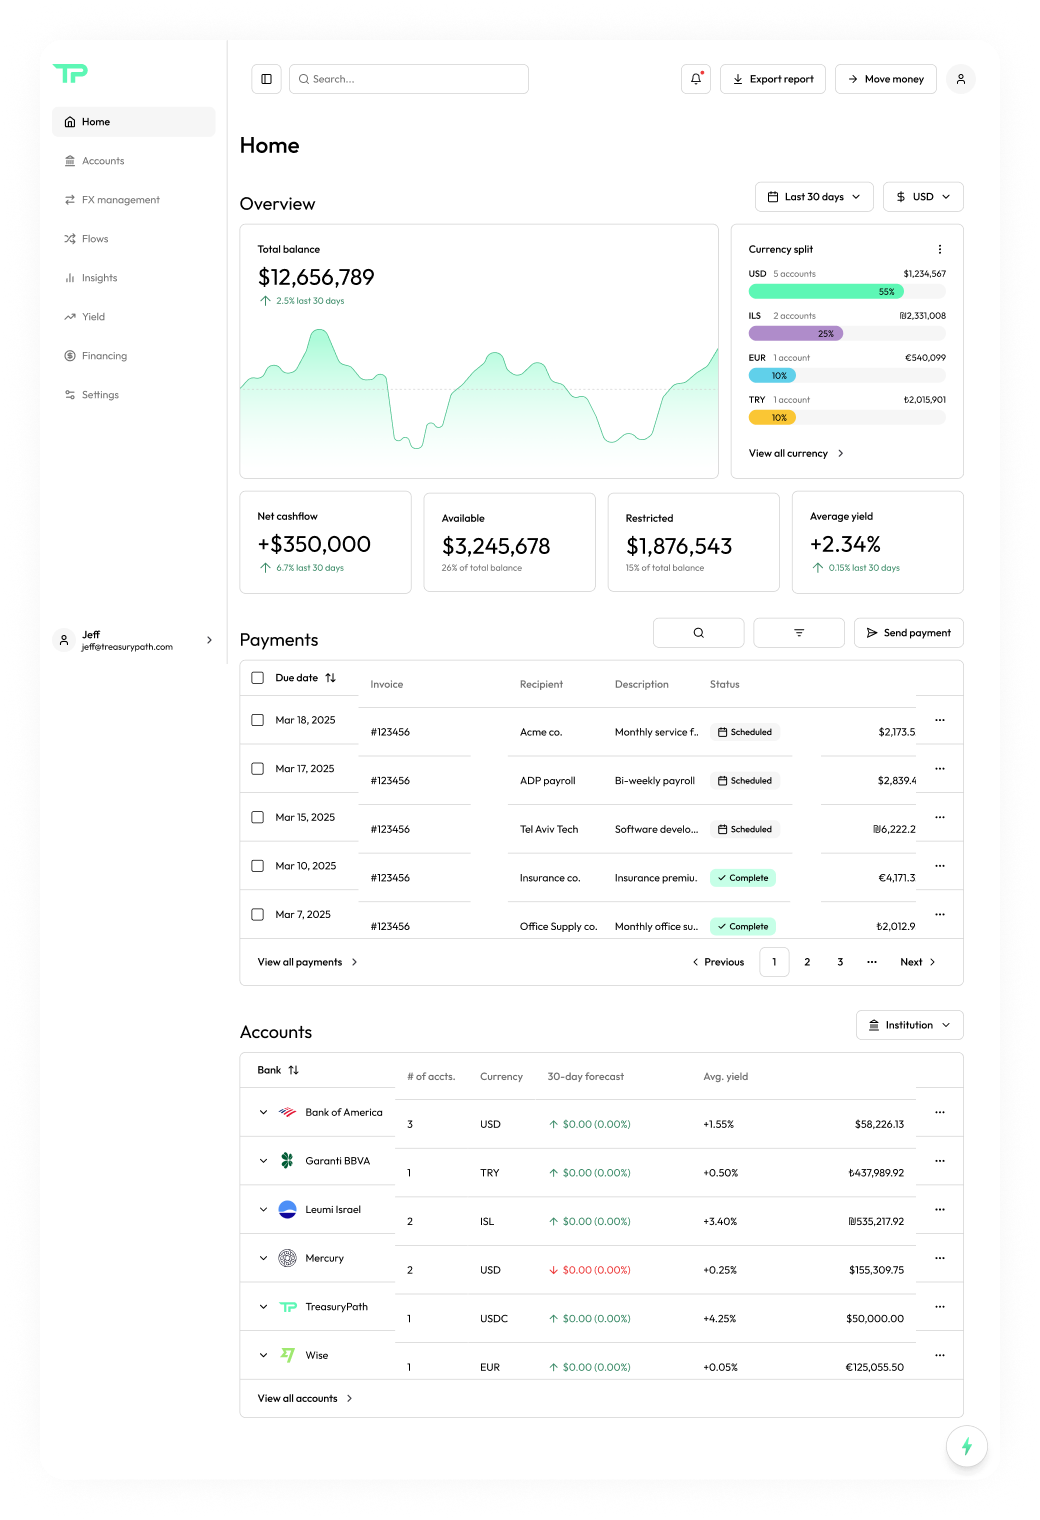Image resolution: width=1040 pixels, height=1520 pixels.
Task: Collapse the sidebar with the panel toggle icon
Action: [x=266, y=79]
